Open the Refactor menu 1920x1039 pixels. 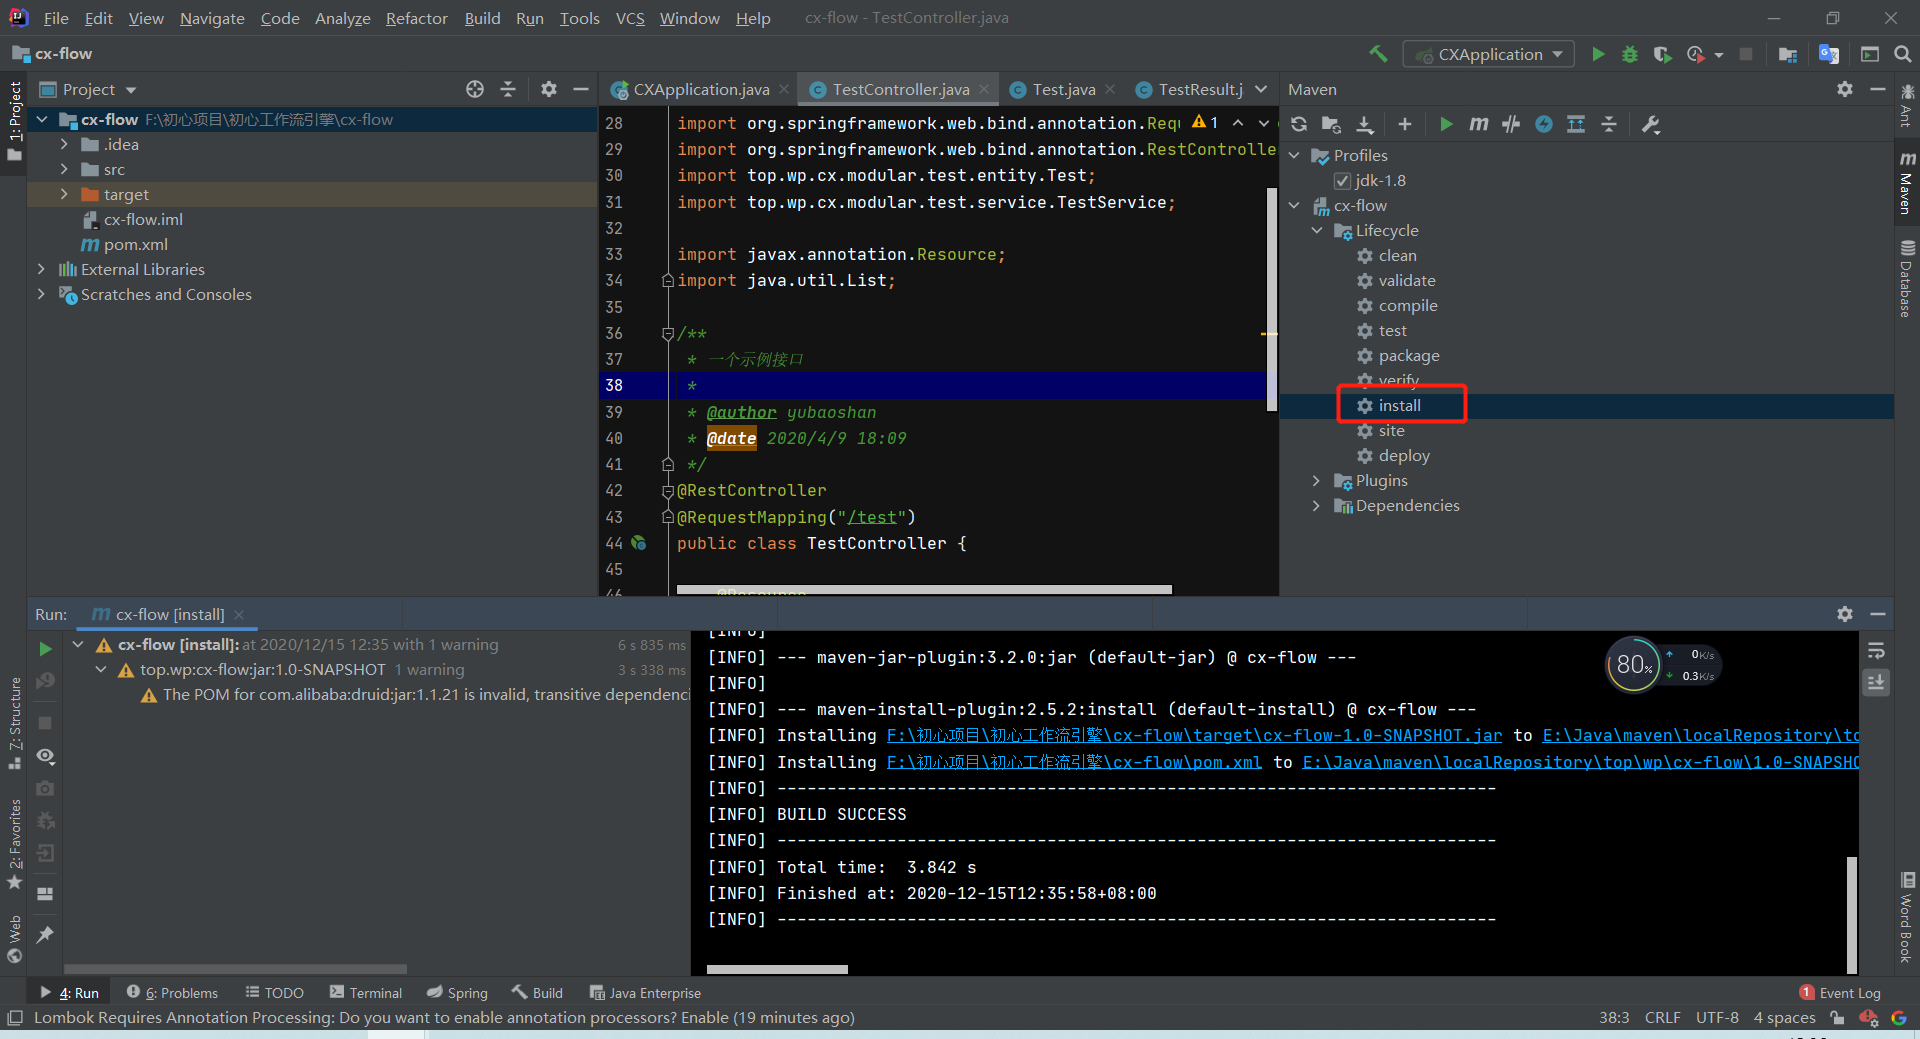point(416,18)
